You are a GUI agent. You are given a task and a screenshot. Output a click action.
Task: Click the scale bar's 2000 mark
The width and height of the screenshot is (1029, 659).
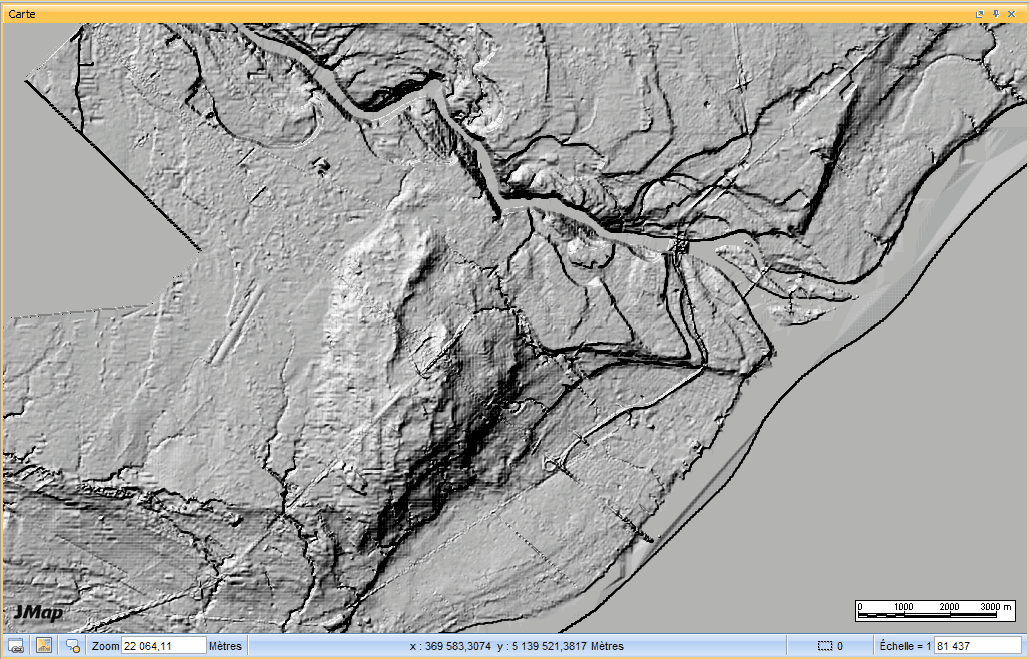tap(949, 607)
